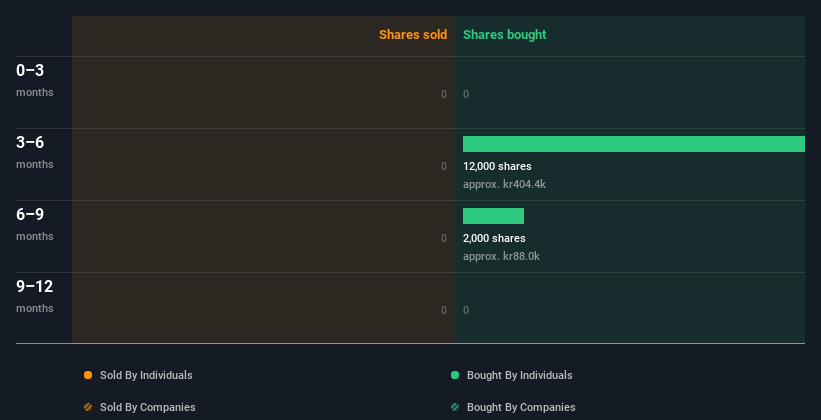The height and width of the screenshot is (420, 821).
Task: Select the 0–3 months row label
Action: (x=34, y=79)
